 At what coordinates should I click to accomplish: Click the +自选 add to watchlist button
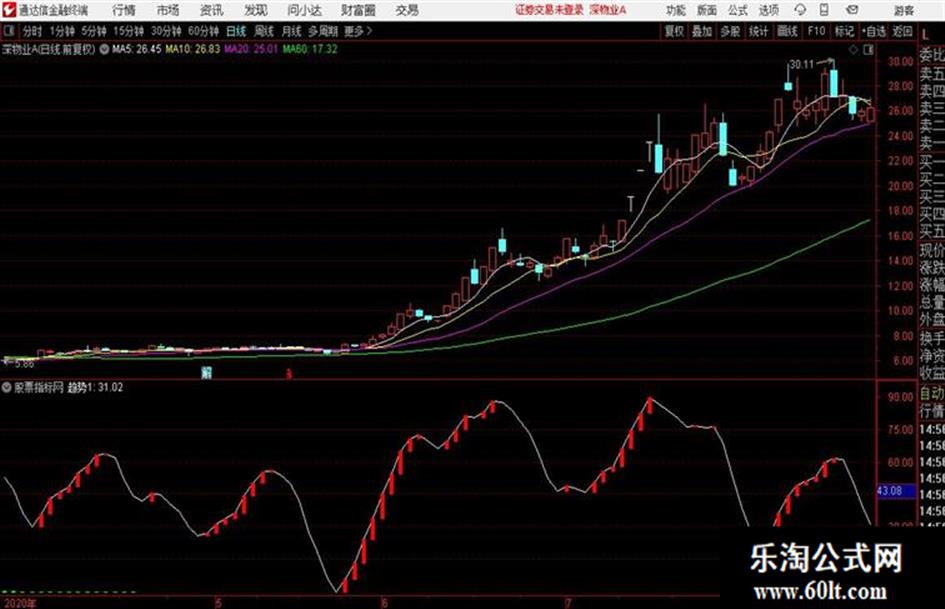pyautogui.click(x=873, y=31)
